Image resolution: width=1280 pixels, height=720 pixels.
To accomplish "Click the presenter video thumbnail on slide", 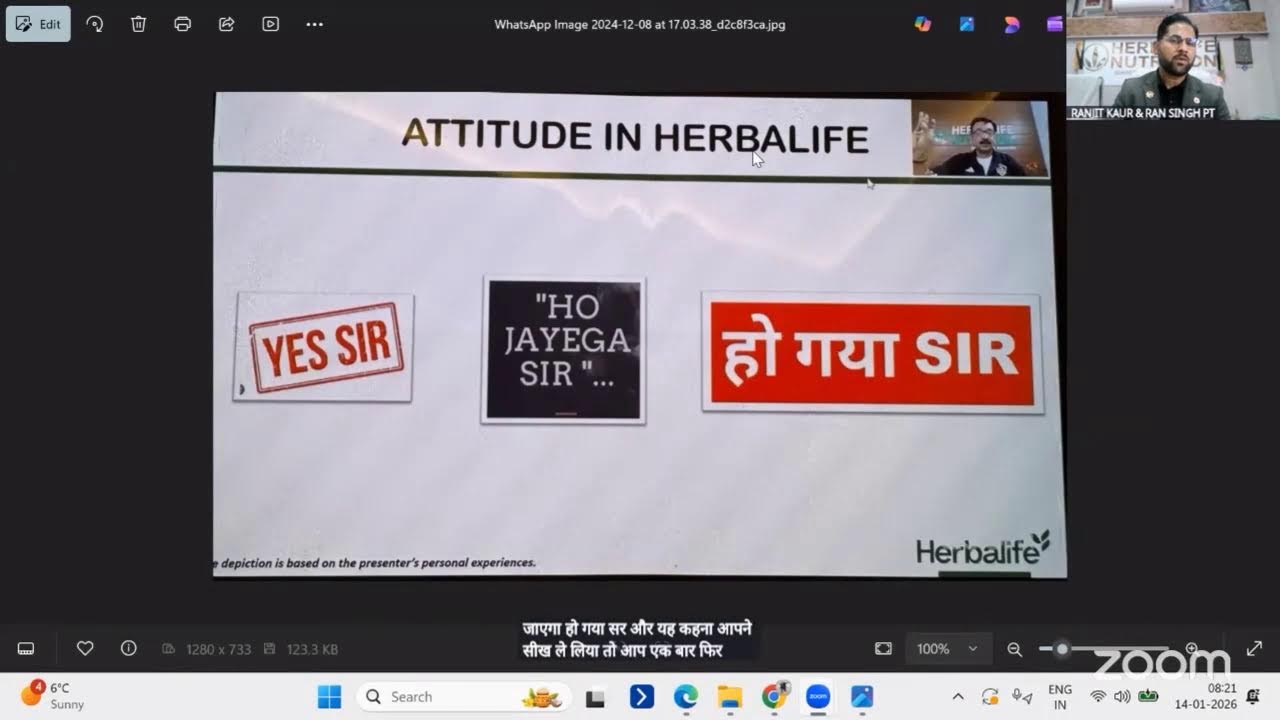I will (x=979, y=138).
